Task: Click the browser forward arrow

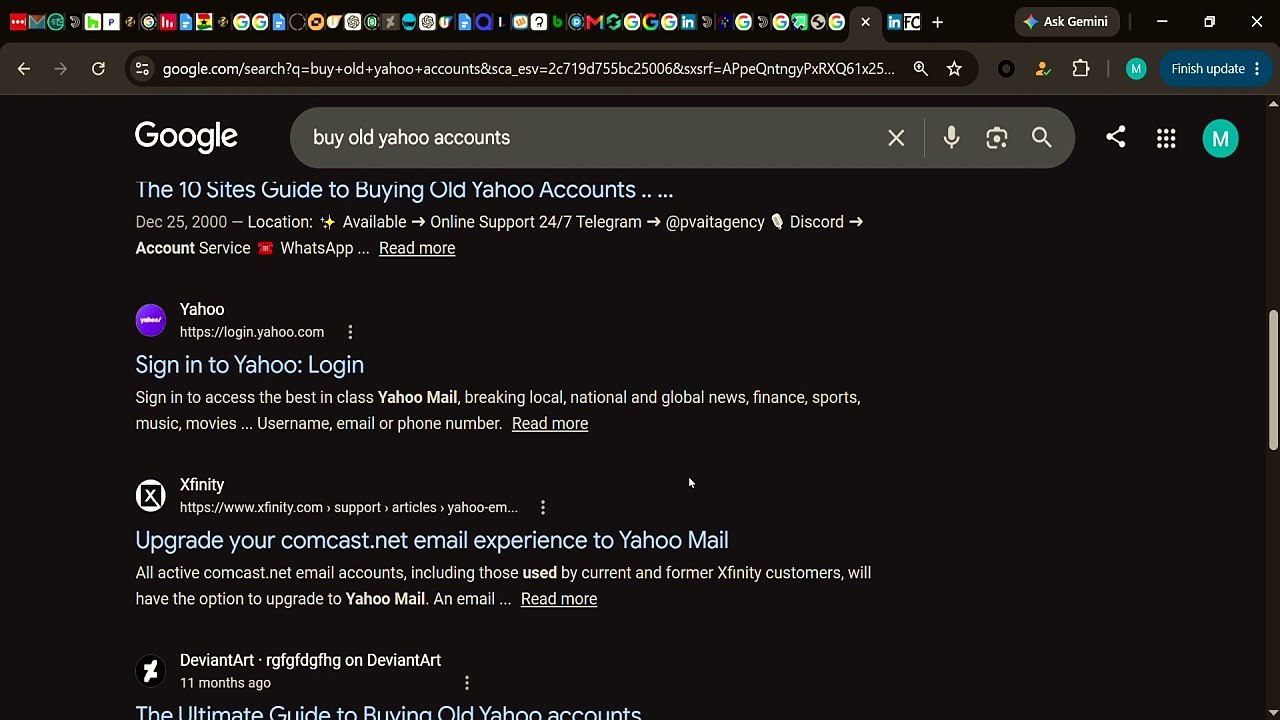Action: click(x=61, y=69)
